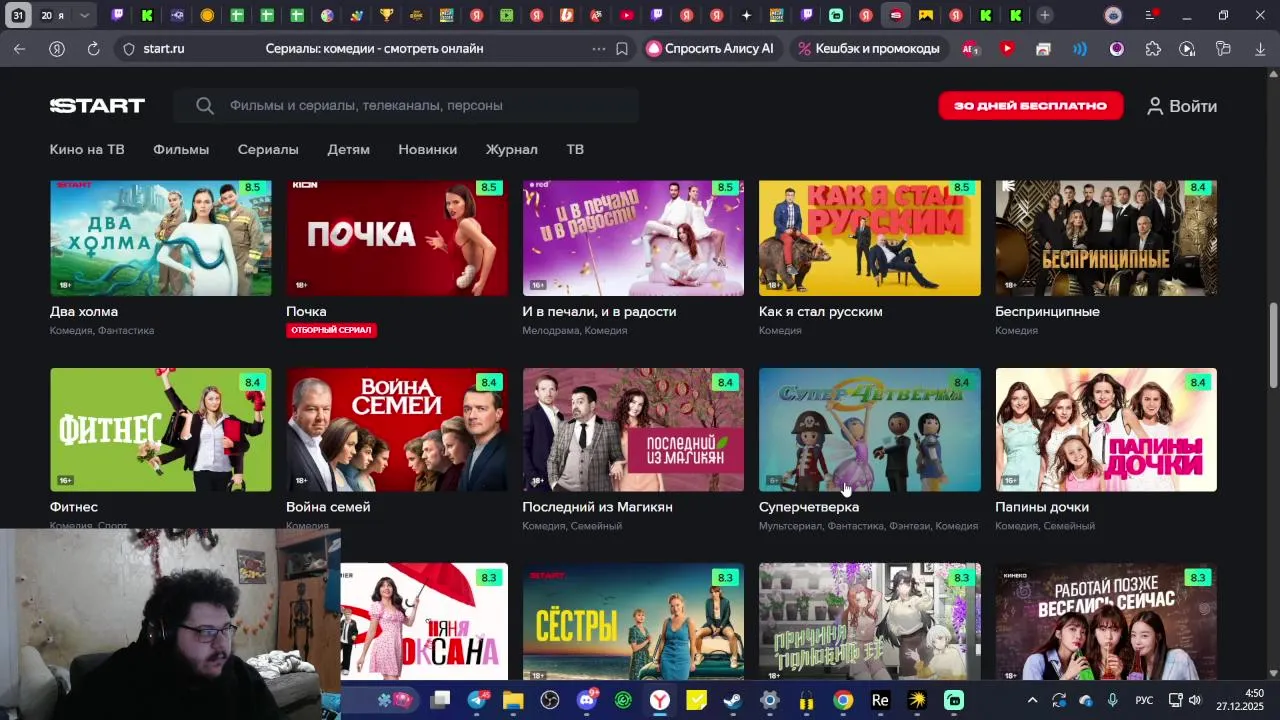Open И в печали, и в радости poster
The height and width of the screenshot is (720, 1280).
633,238
